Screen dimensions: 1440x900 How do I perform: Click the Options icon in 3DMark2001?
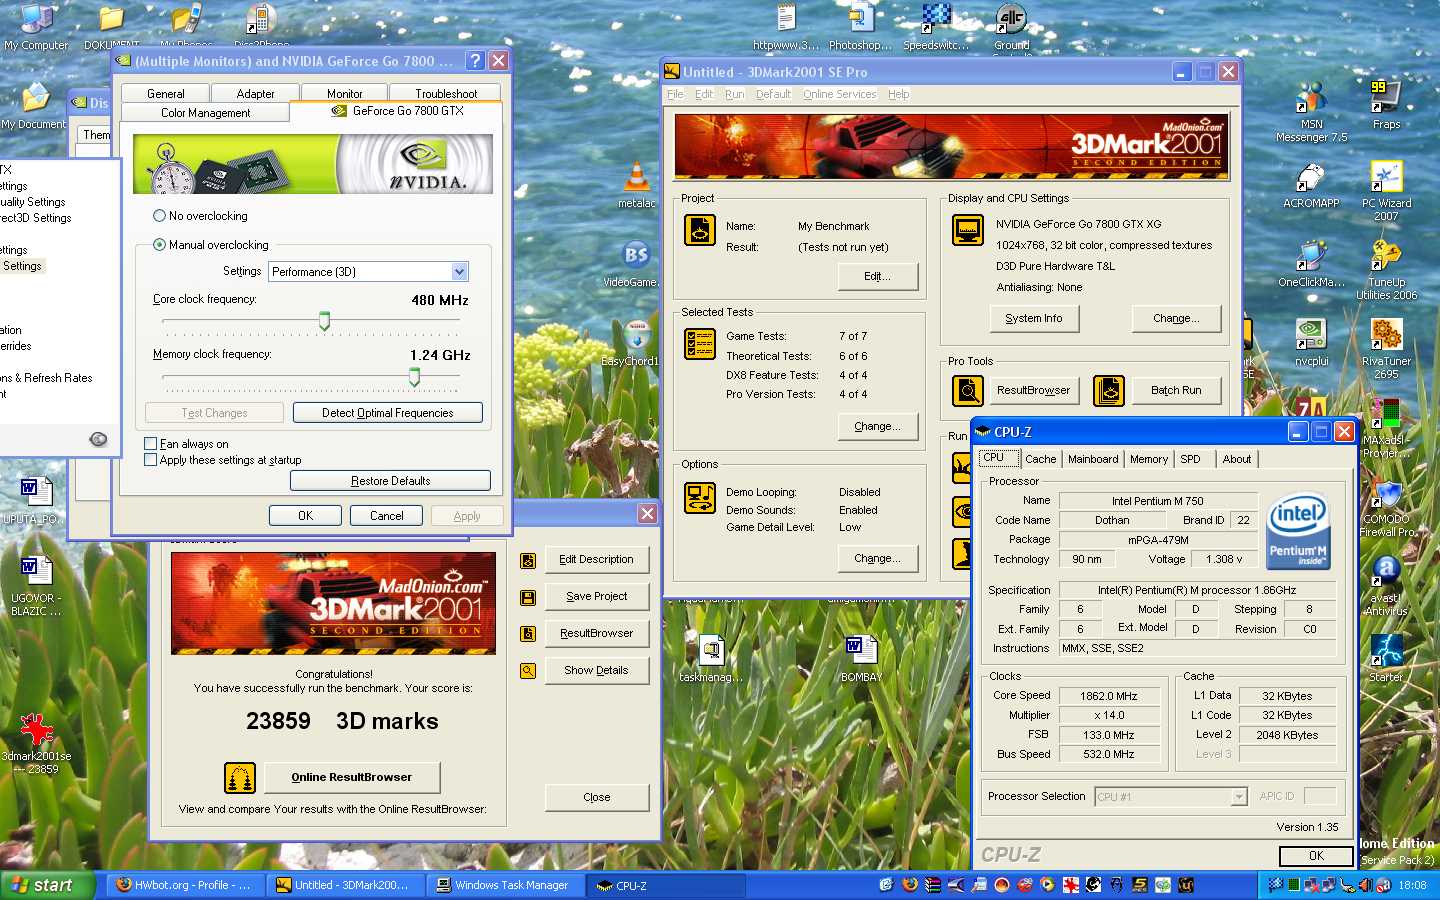click(x=700, y=497)
